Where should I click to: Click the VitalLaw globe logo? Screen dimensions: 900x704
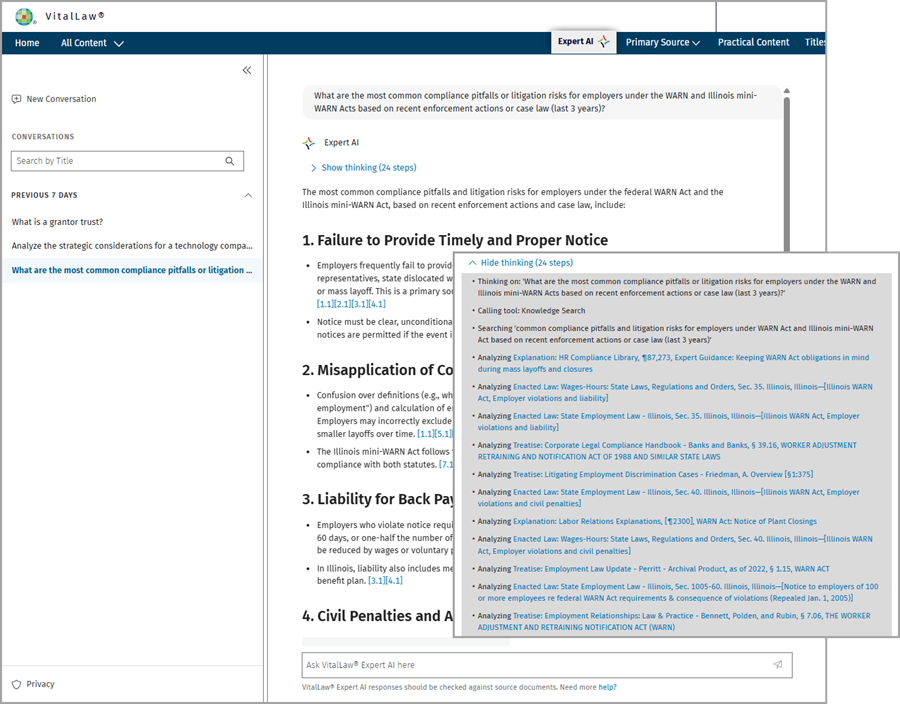pos(24,17)
